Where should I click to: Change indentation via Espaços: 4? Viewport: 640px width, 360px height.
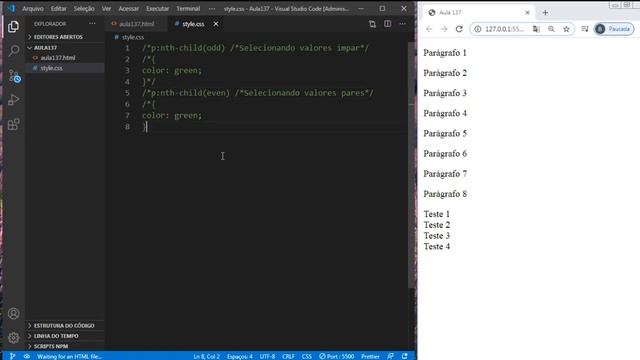tap(240, 356)
